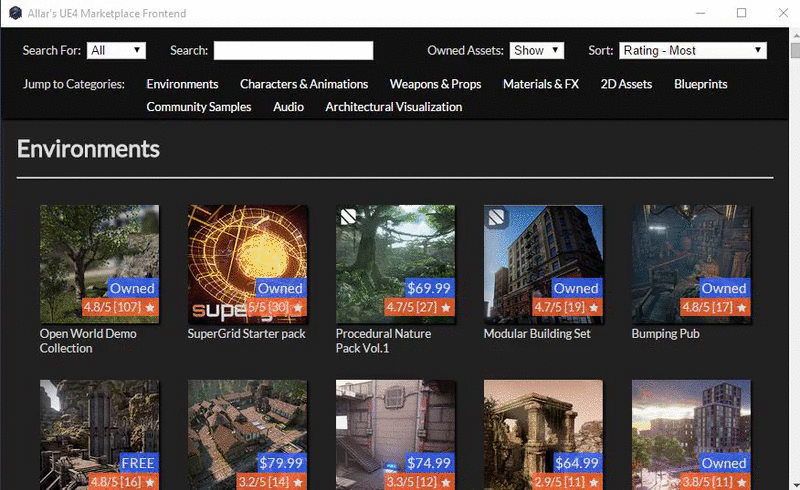Click the scrollbar down arrow
Viewport: 800px width, 490px height.
tap(795, 484)
